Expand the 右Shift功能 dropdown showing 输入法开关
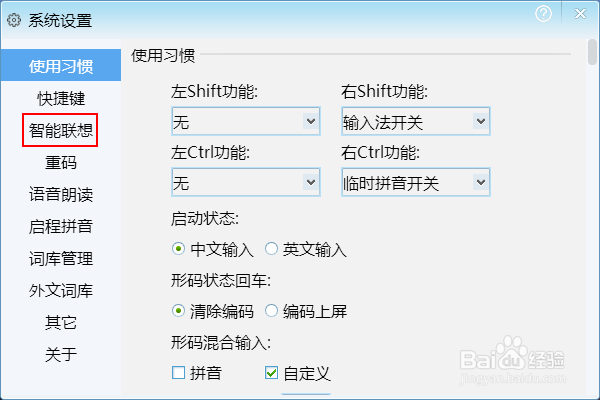Image resolution: width=600 pixels, height=400 pixels. pos(416,121)
